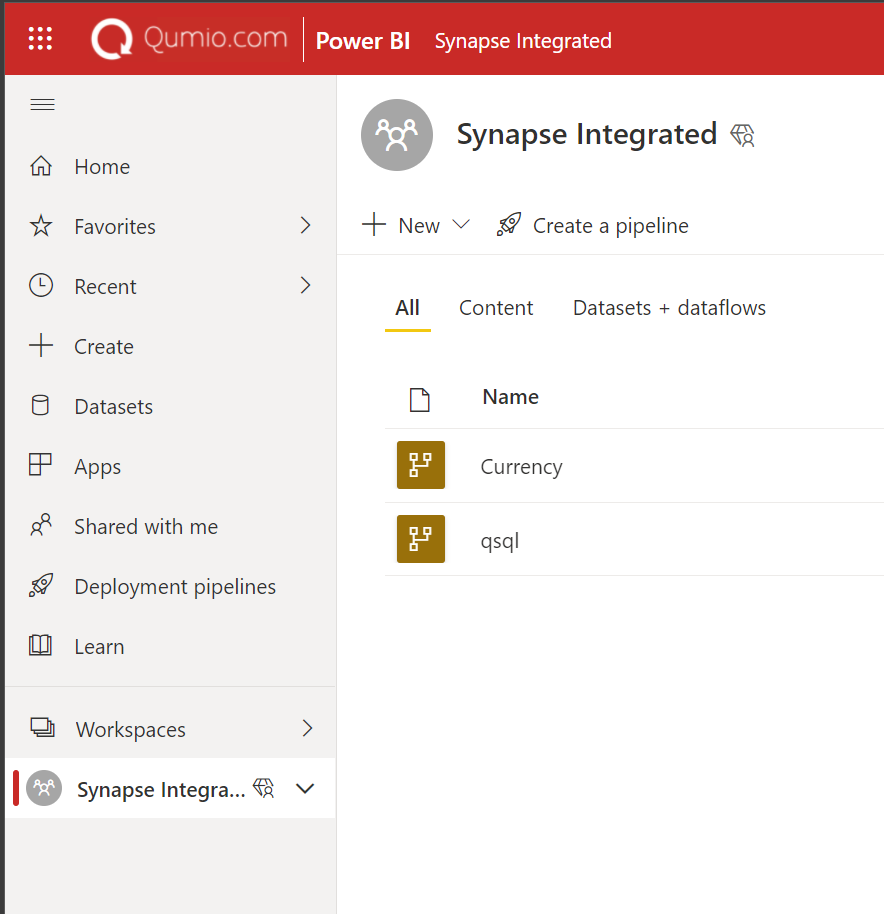Expand the Workspaces flyout chevron
The width and height of the screenshot is (884, 914).
(308, 728)
